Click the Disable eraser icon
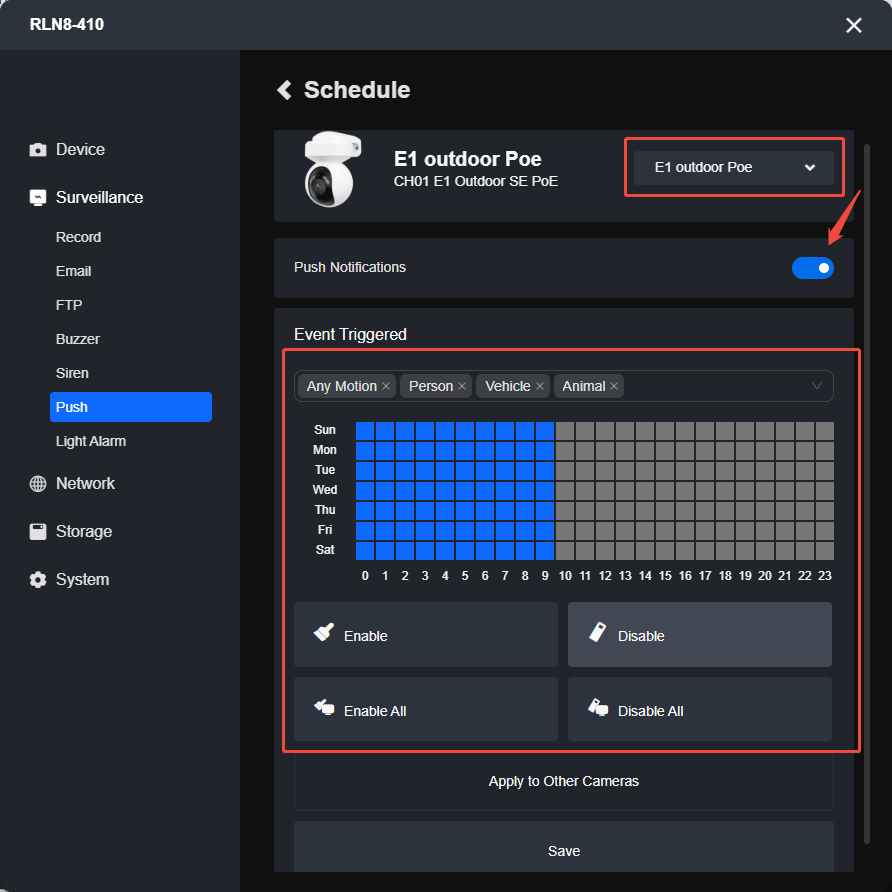Screen dimensions: 892x892 (x=597, y=633)
